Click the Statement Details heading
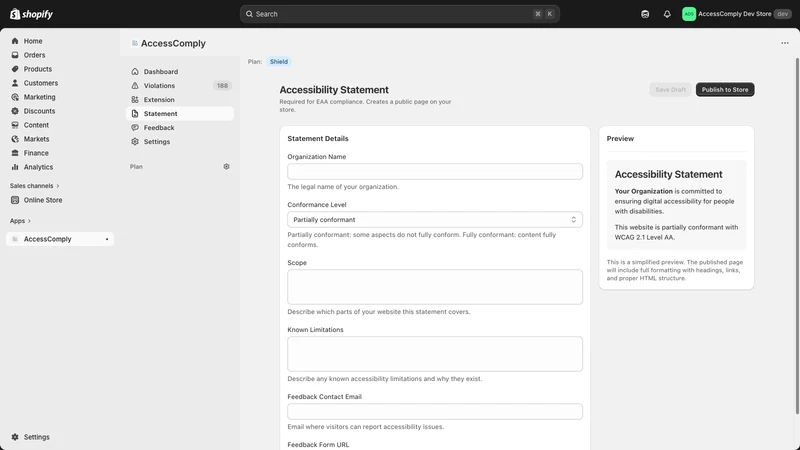 click(x=318, y=139)
